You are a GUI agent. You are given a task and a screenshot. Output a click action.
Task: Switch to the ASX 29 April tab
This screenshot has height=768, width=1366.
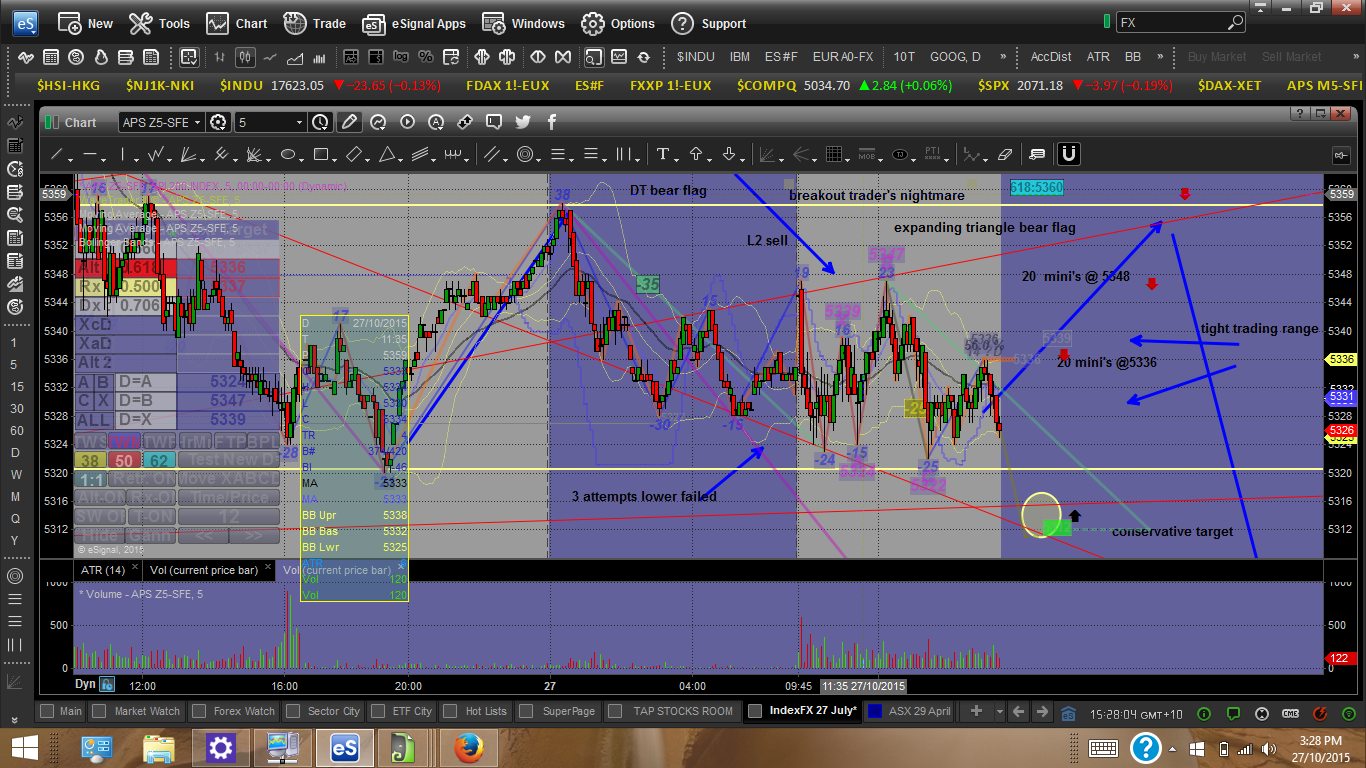pyautogui.click(x=909, y=711)
